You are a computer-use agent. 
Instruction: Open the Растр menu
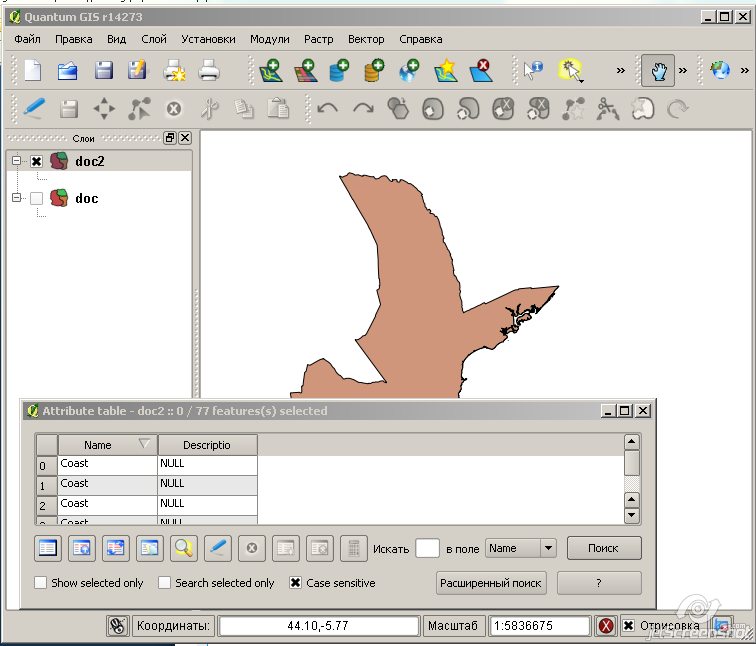click(318, 39)
